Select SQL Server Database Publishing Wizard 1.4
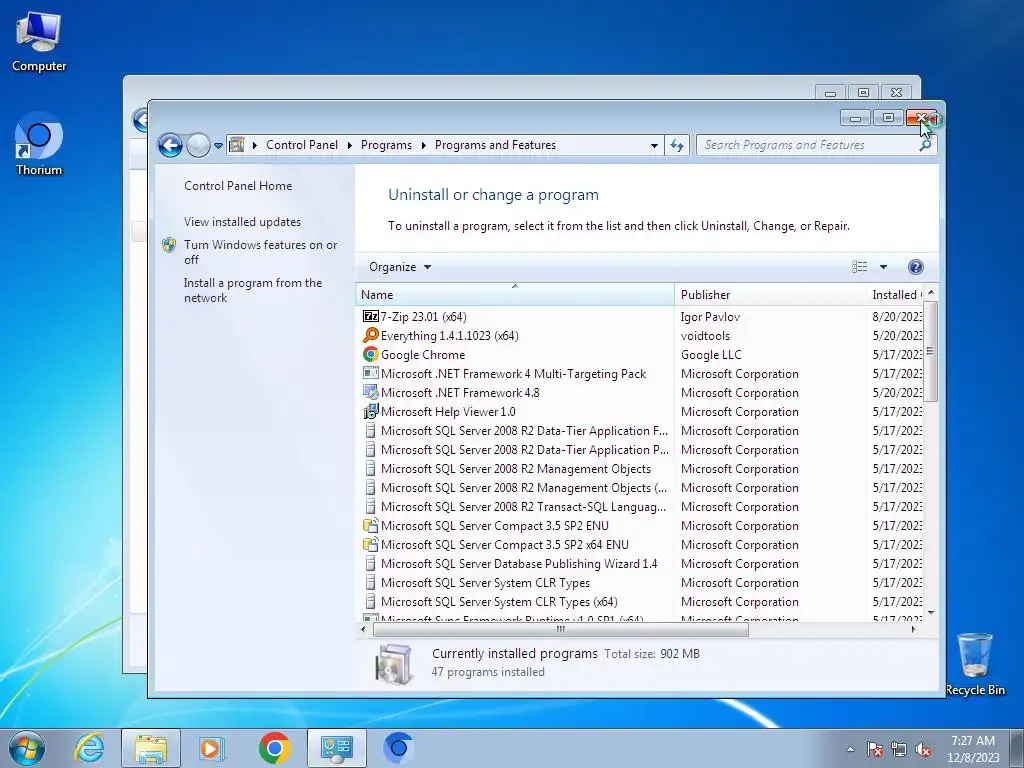This screenshot has height=768, width=1024. 519,564
